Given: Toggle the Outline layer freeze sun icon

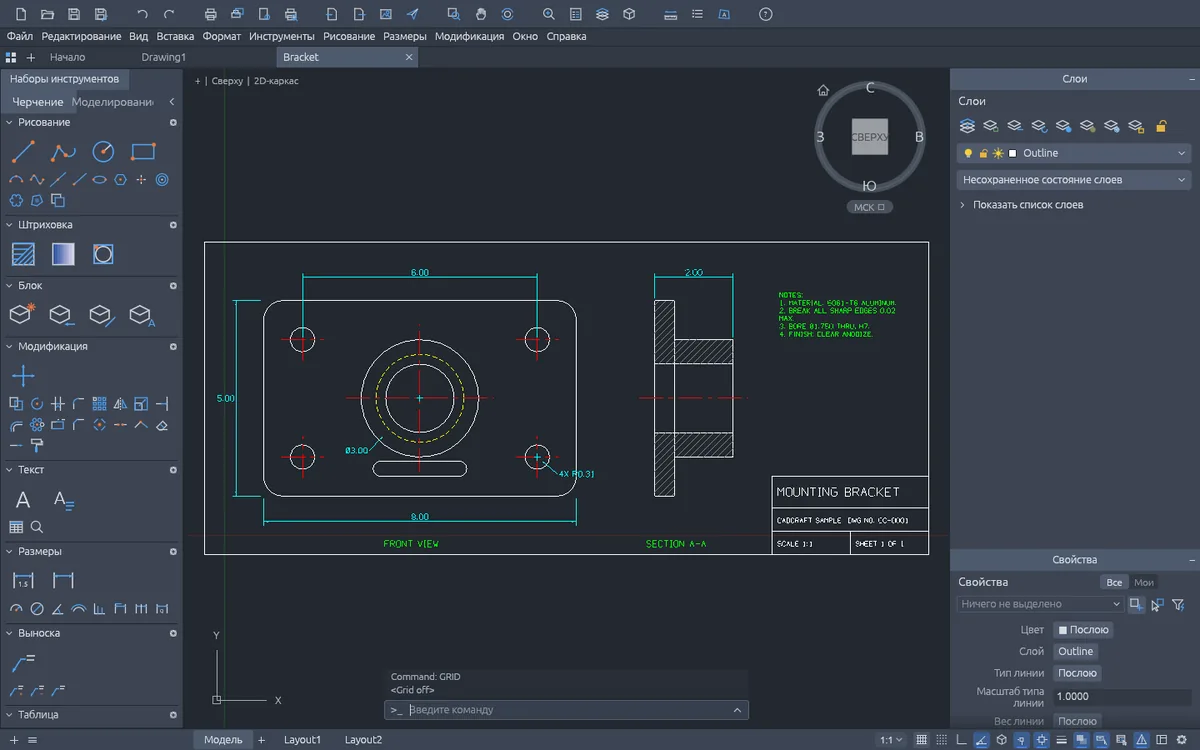Looking at the screenshot, I should point(998,153).
